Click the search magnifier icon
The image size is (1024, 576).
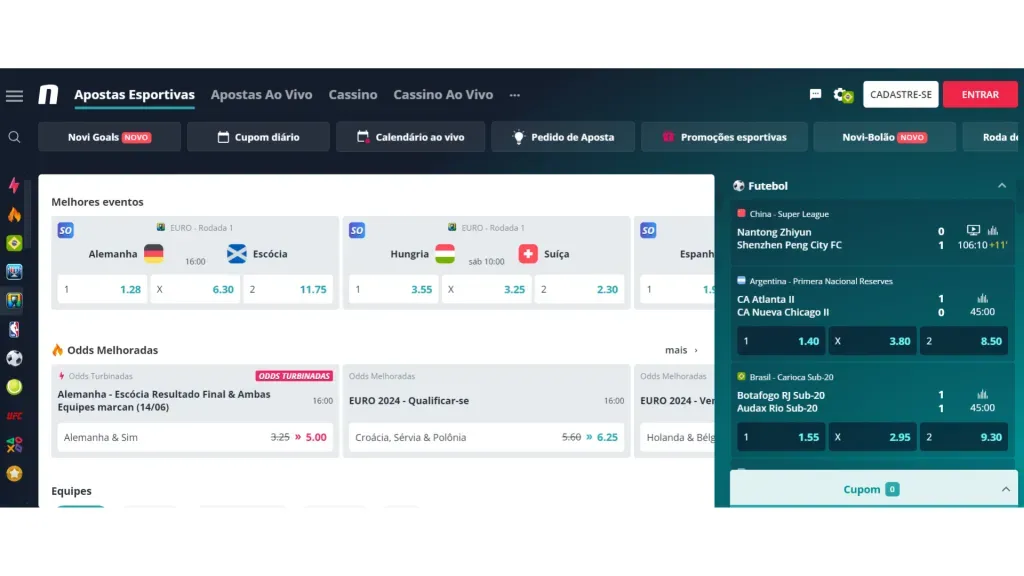pos(14,137)
